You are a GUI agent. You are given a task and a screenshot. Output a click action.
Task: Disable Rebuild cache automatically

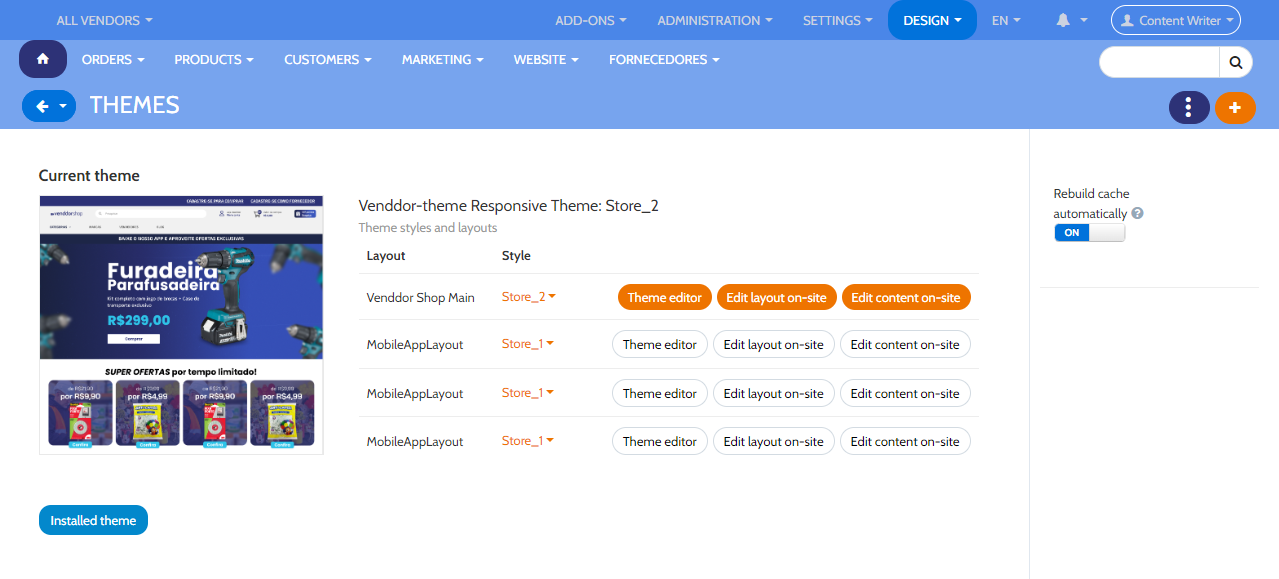pos(1089,232)
